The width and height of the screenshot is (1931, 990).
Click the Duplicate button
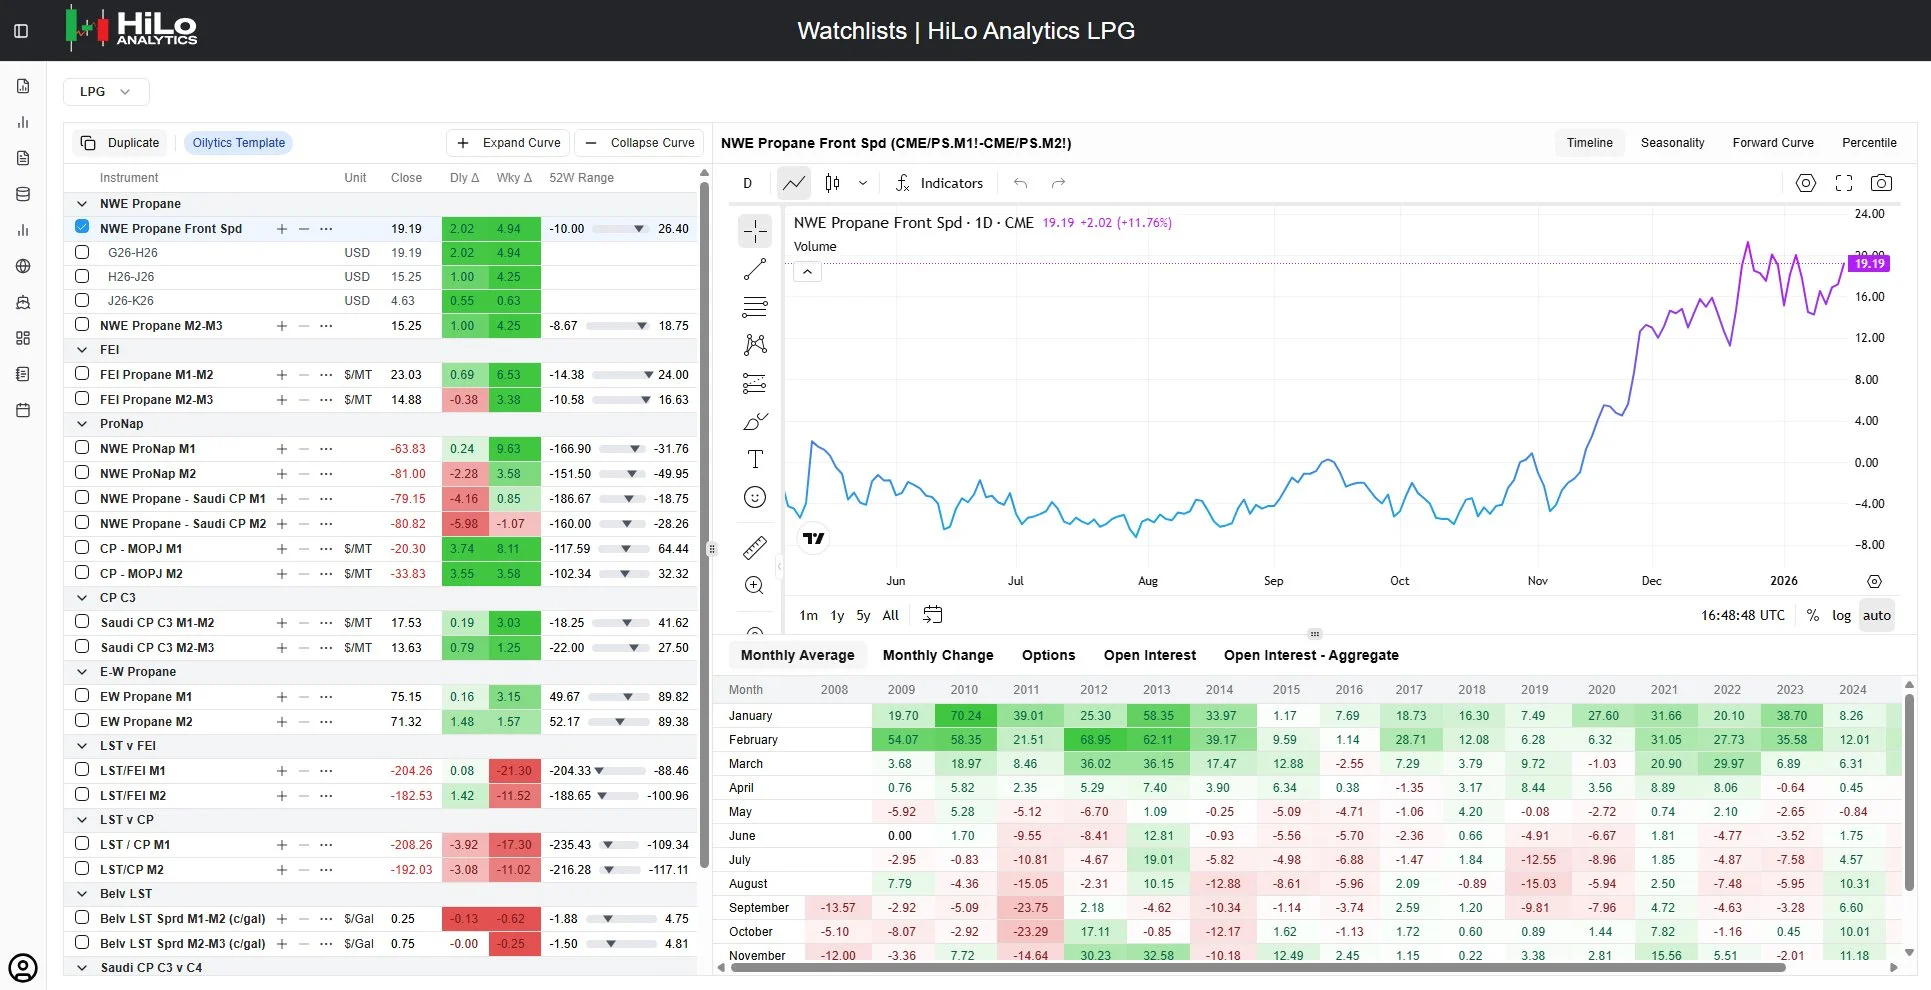pos(120,143)
